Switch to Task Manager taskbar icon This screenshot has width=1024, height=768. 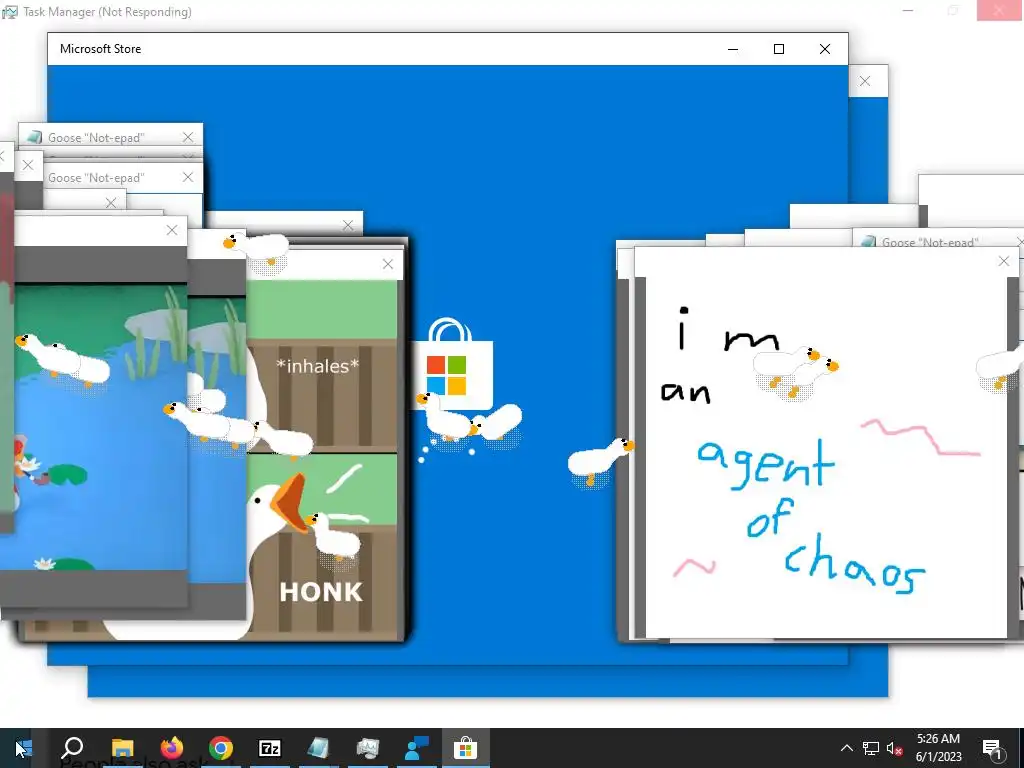click(368, 748)
